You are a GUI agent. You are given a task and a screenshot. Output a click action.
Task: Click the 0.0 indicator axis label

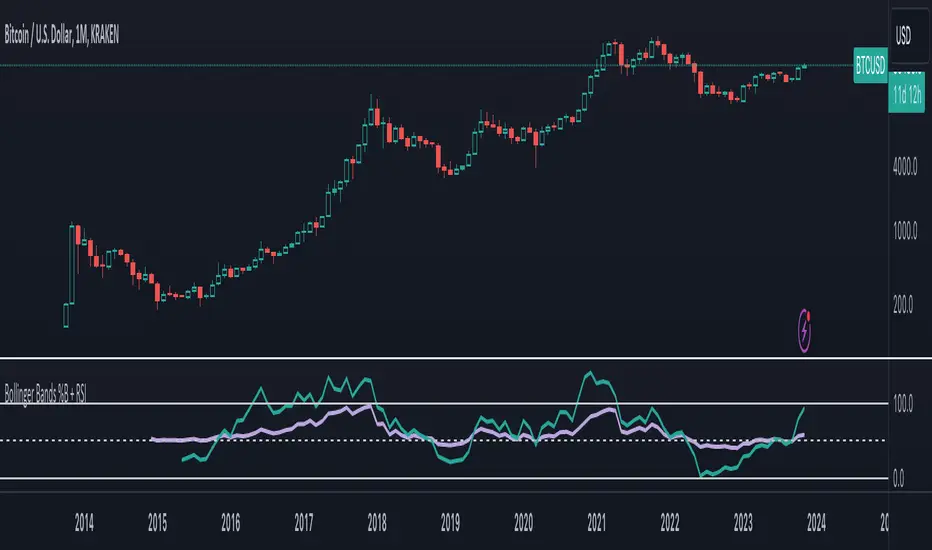point(899,479)
